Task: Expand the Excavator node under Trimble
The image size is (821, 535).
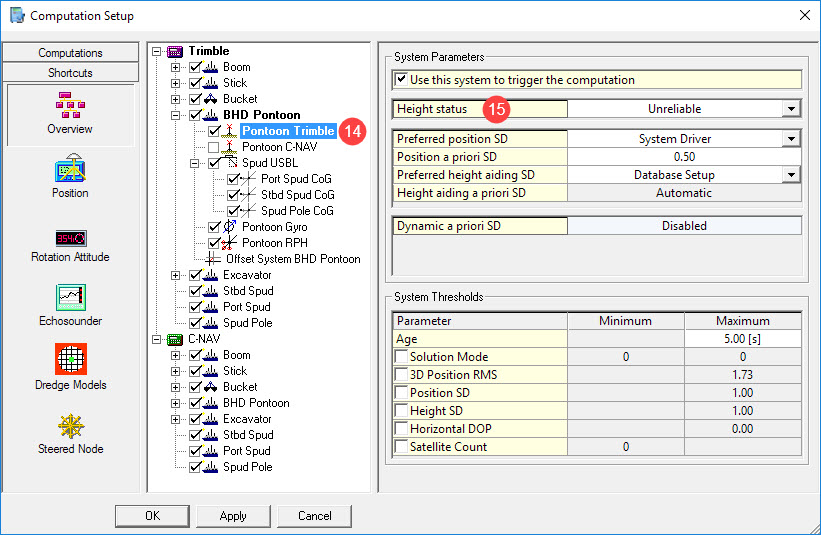Action: pyautogui.click(x=176, y=275)
